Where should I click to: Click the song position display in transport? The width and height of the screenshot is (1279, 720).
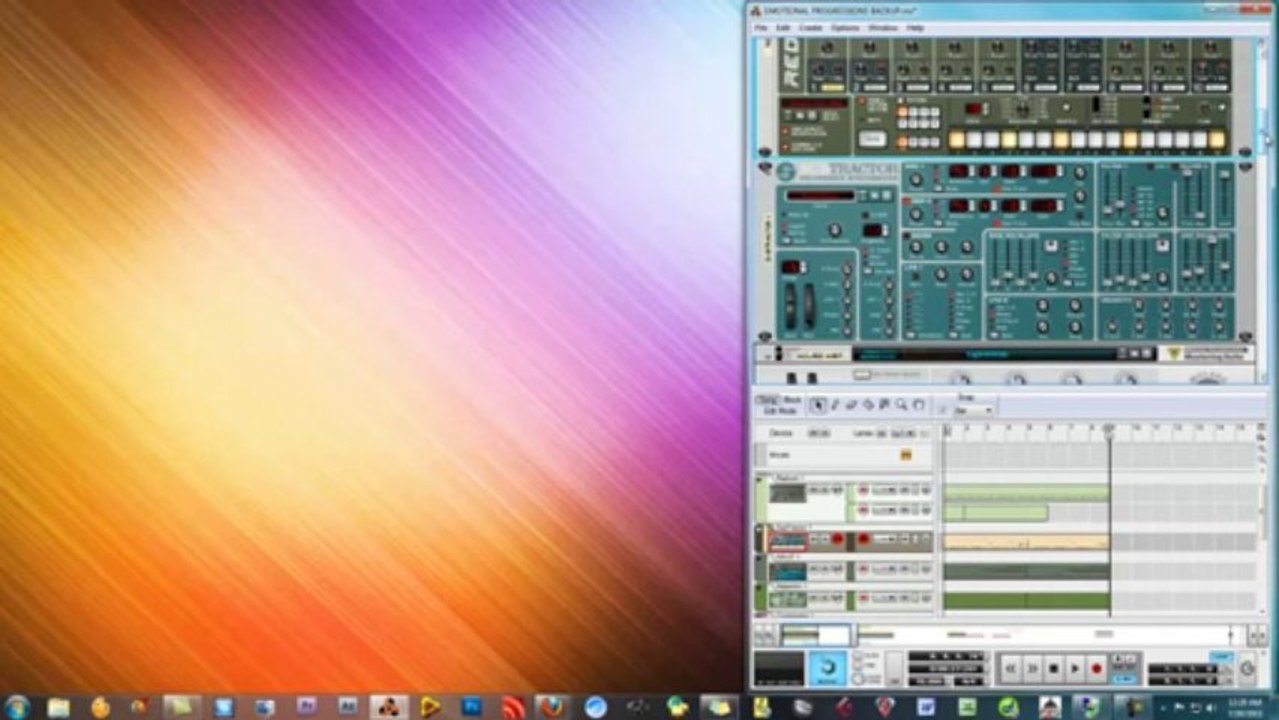(x=946, y=656)
